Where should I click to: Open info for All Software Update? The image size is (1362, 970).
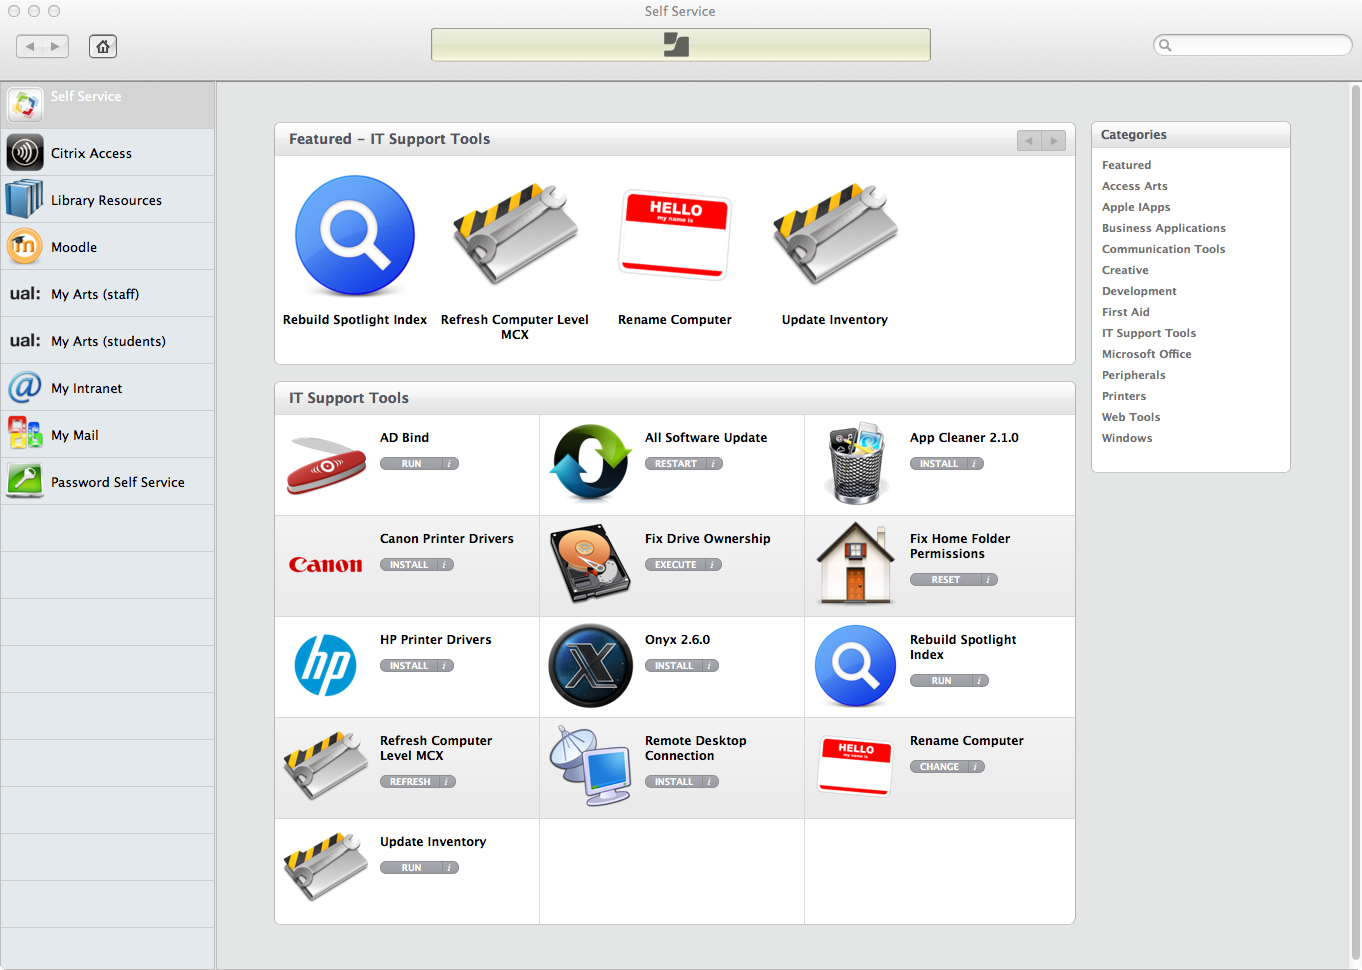click(713, 464)
